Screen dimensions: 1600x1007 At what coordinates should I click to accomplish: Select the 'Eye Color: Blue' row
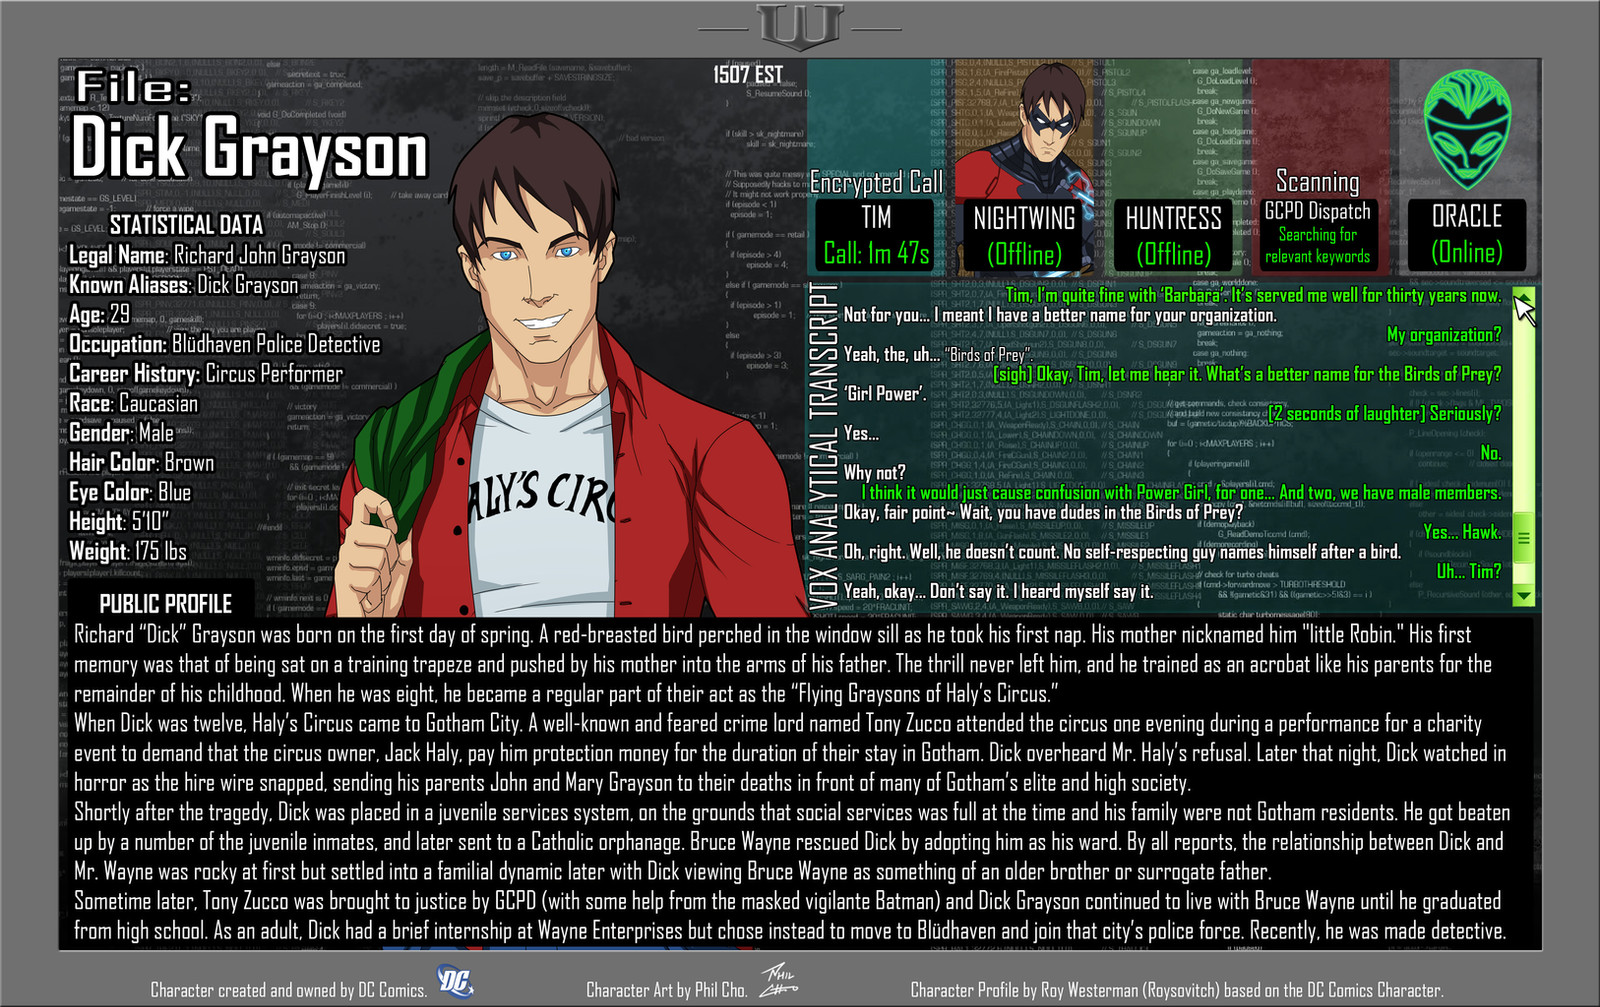[x=130, y=492]
